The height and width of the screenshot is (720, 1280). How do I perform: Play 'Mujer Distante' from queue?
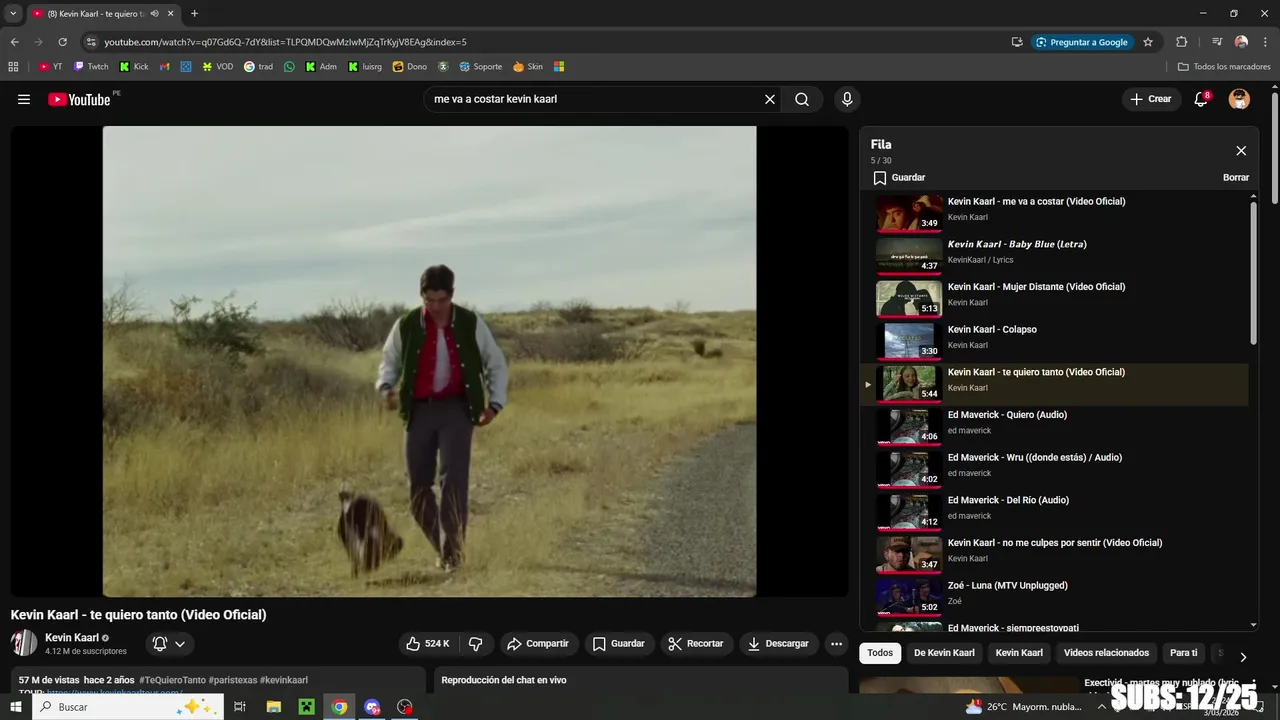pyautogui.click(x=1055, y=298)
